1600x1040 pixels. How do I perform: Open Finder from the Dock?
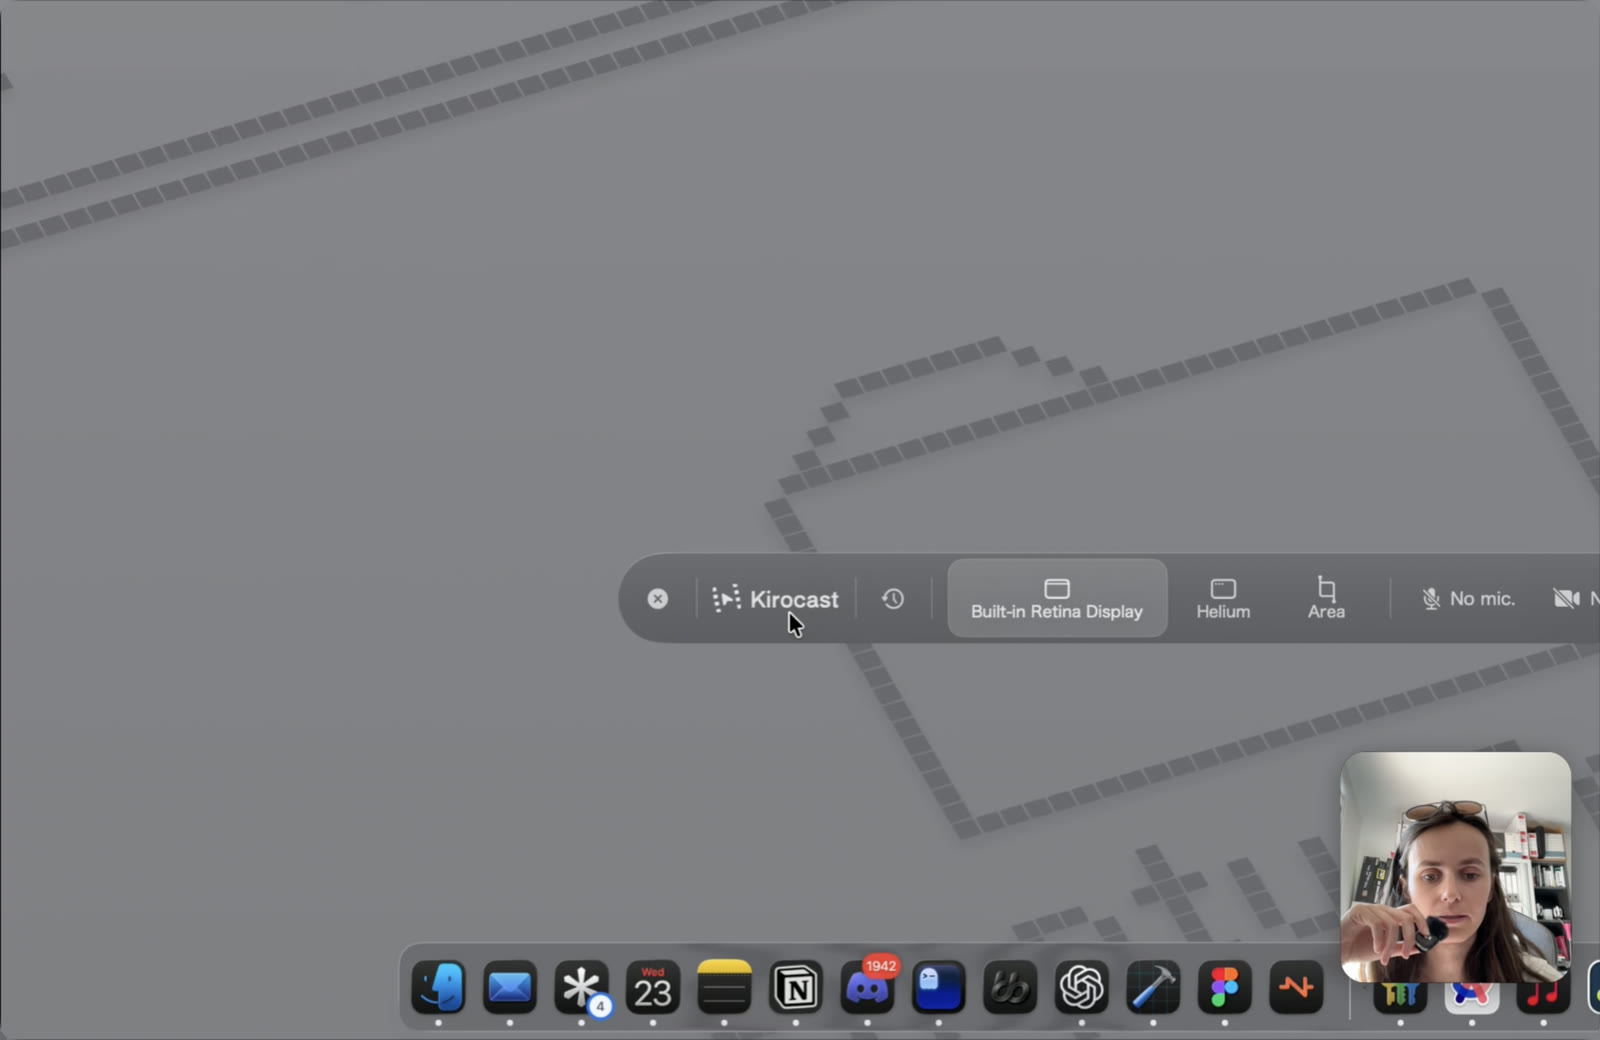pyautogui.click(x=438, y=987)
